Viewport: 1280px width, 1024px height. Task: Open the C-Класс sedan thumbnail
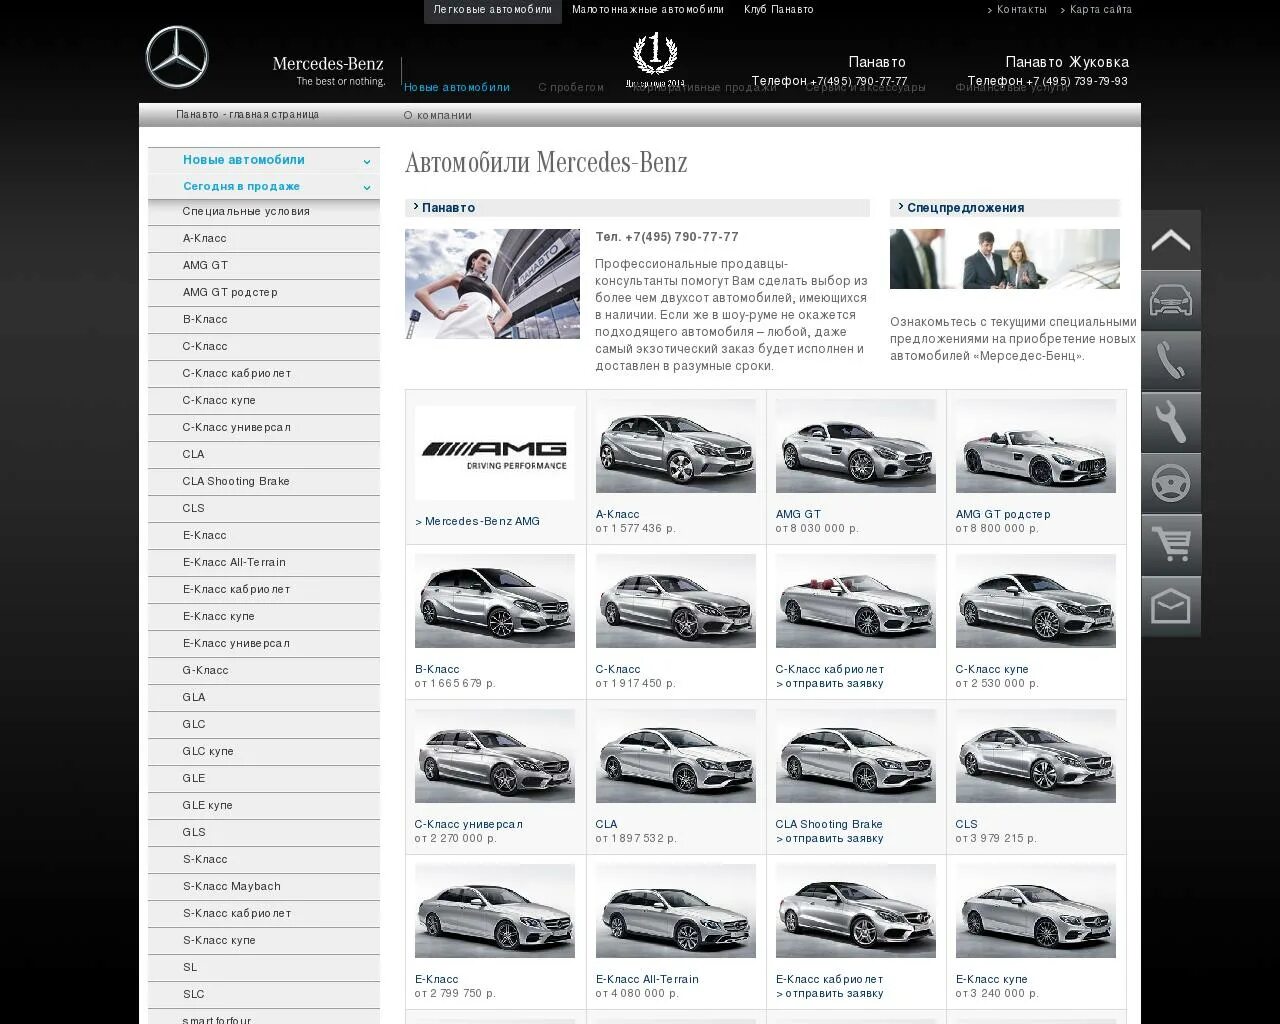click(x=676, y=601)
